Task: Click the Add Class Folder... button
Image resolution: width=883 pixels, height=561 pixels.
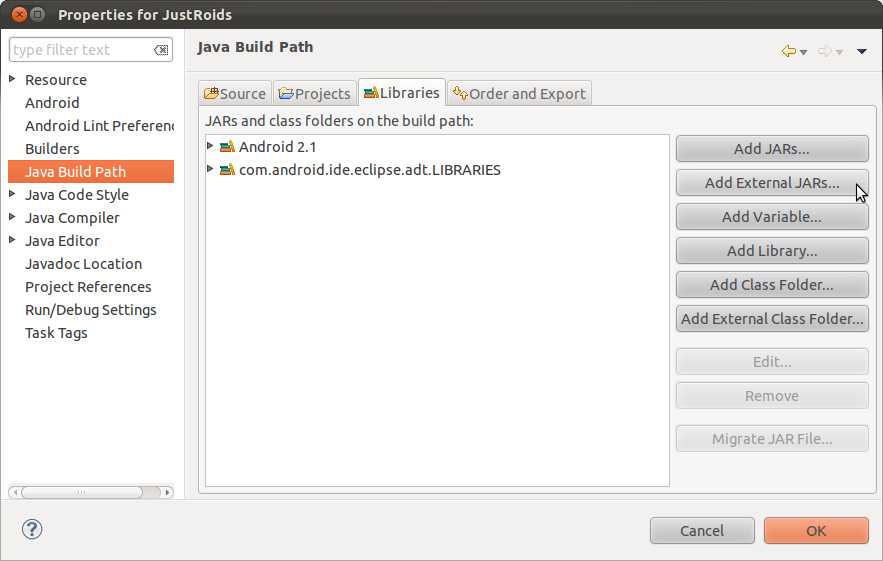Action: (x=772, y=284)
